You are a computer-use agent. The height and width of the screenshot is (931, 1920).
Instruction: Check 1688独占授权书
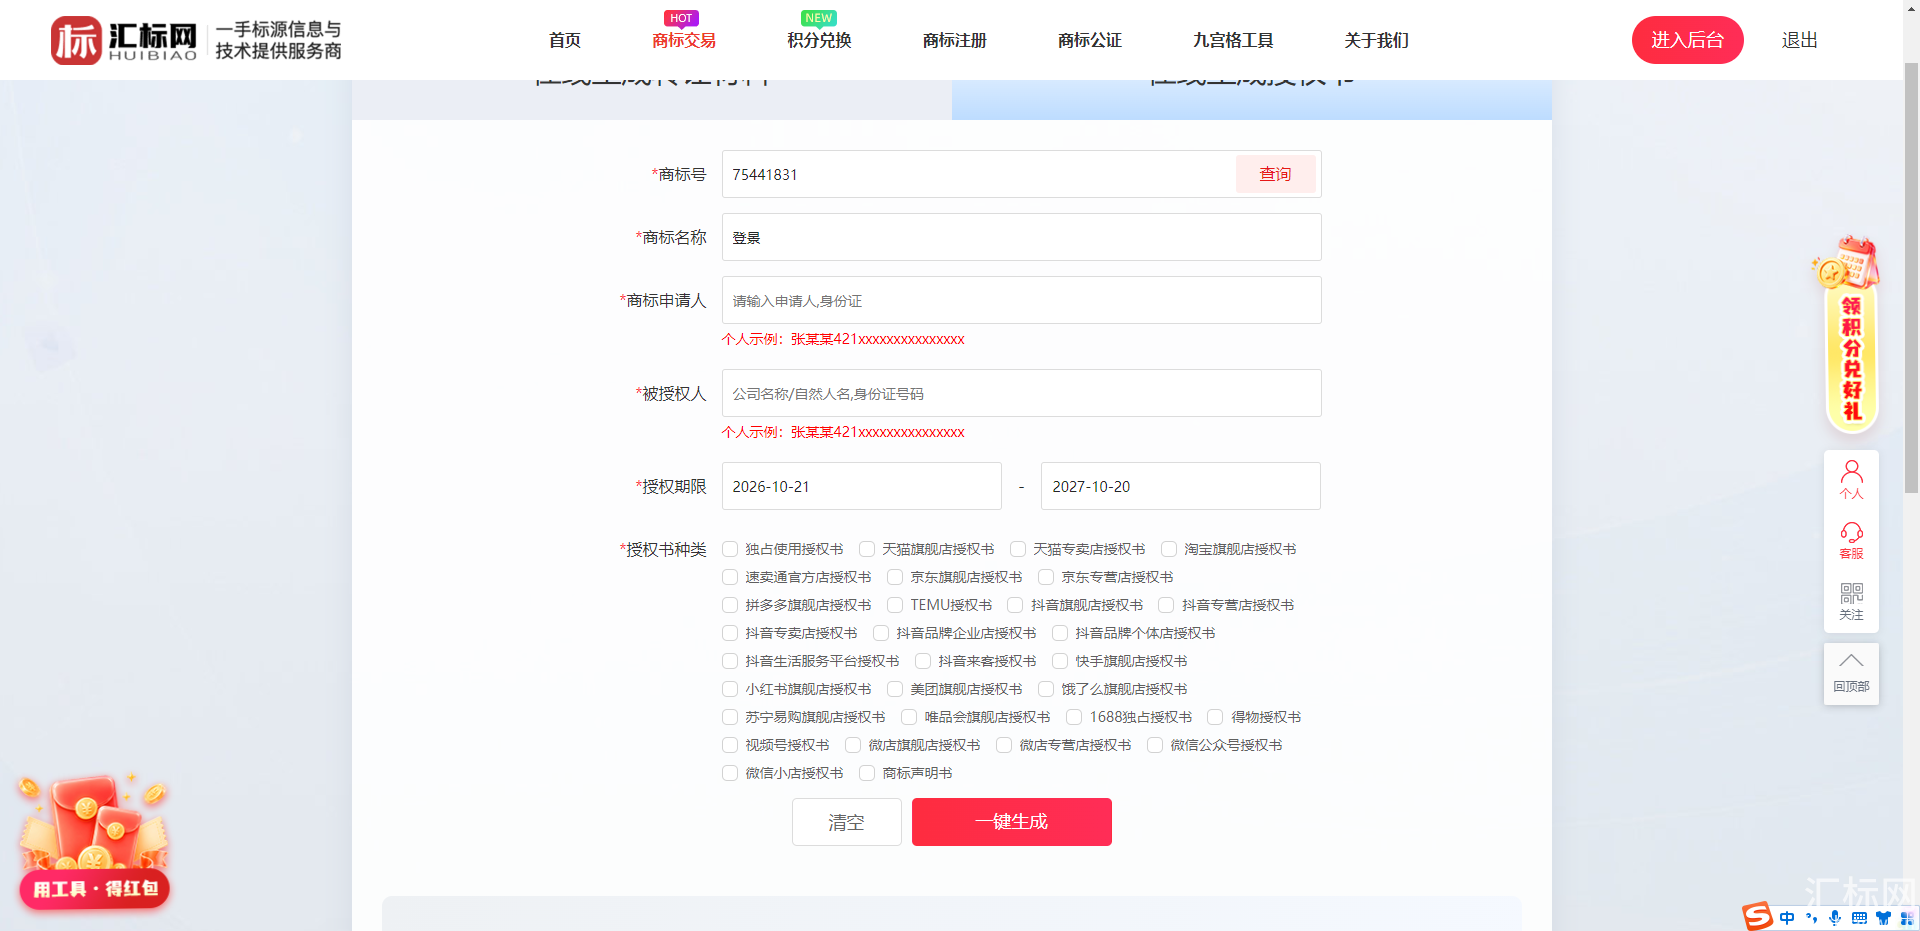click(x=1074, y=717)
